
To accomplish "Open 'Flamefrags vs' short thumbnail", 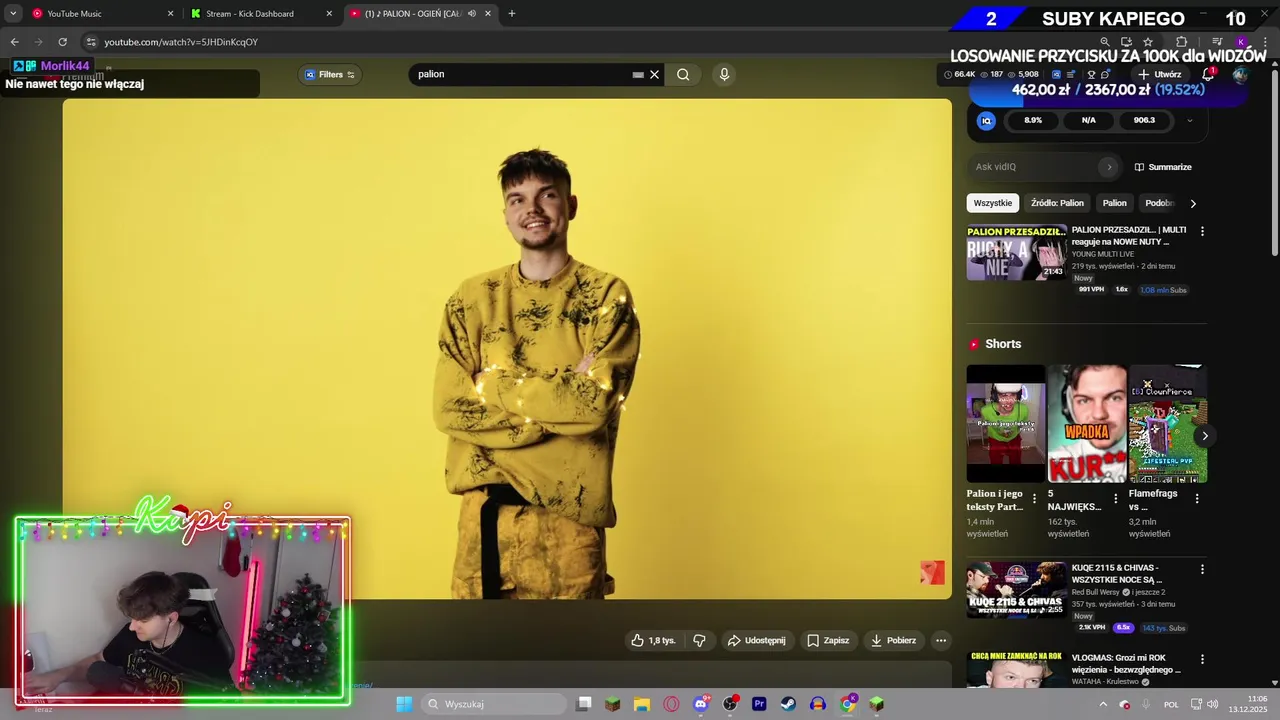I will (x=1168, y=423).
